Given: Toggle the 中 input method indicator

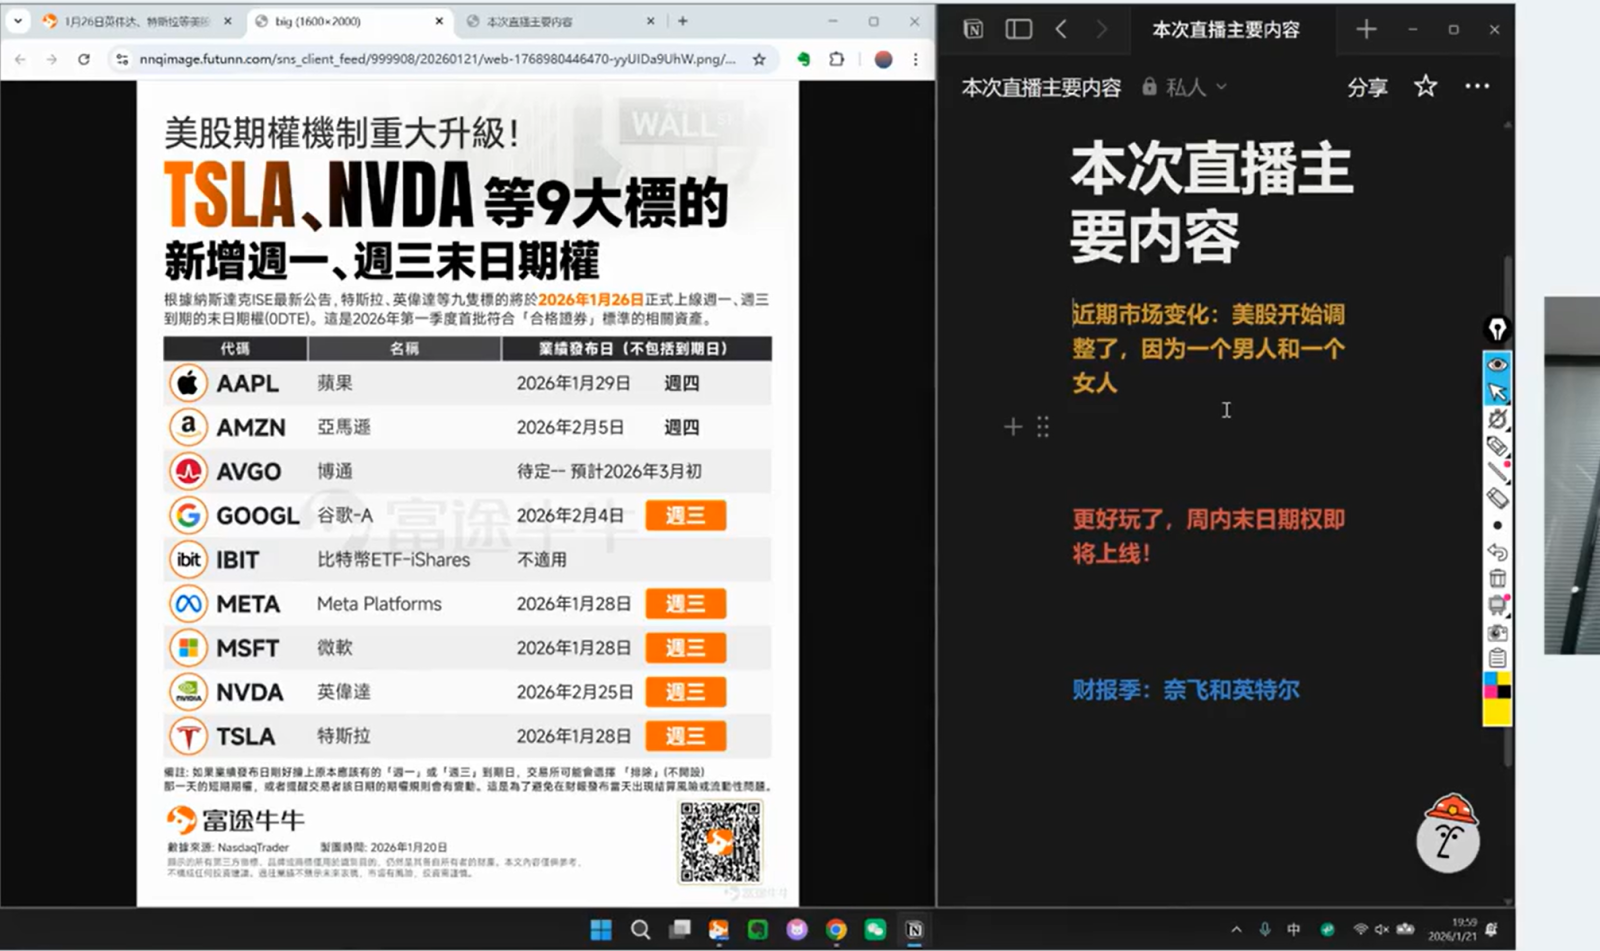Looking at the screenshot, I should [x=1293, y=930].
